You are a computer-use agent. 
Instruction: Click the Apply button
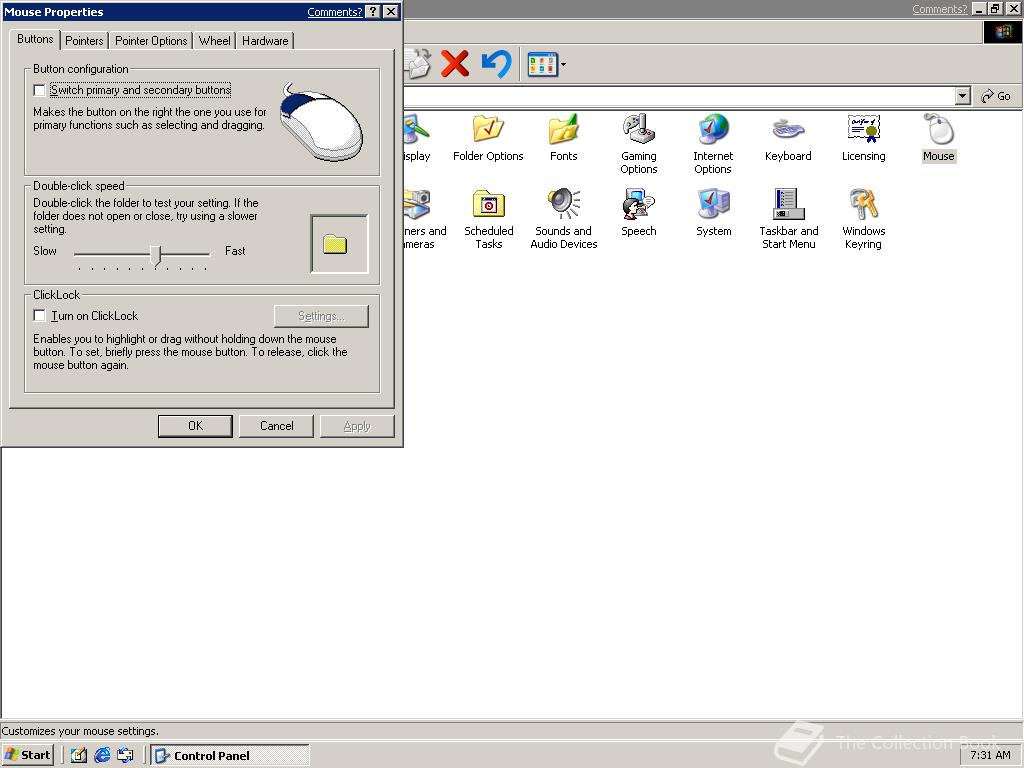pos(357,426)
